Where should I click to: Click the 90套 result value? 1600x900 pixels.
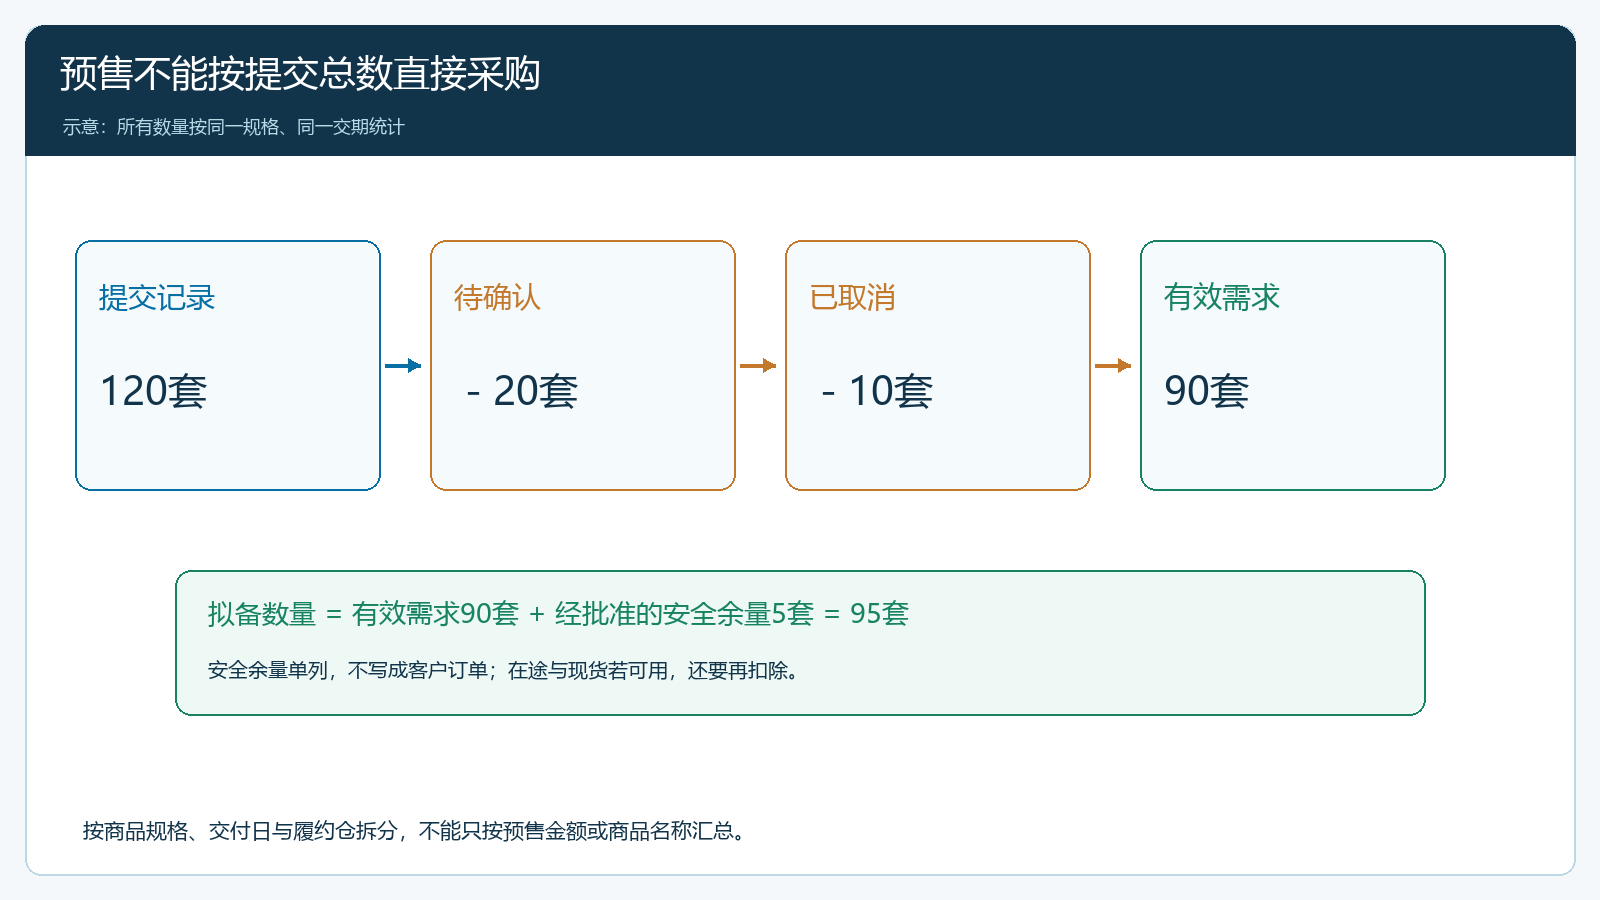click(x=1207, y=390)
